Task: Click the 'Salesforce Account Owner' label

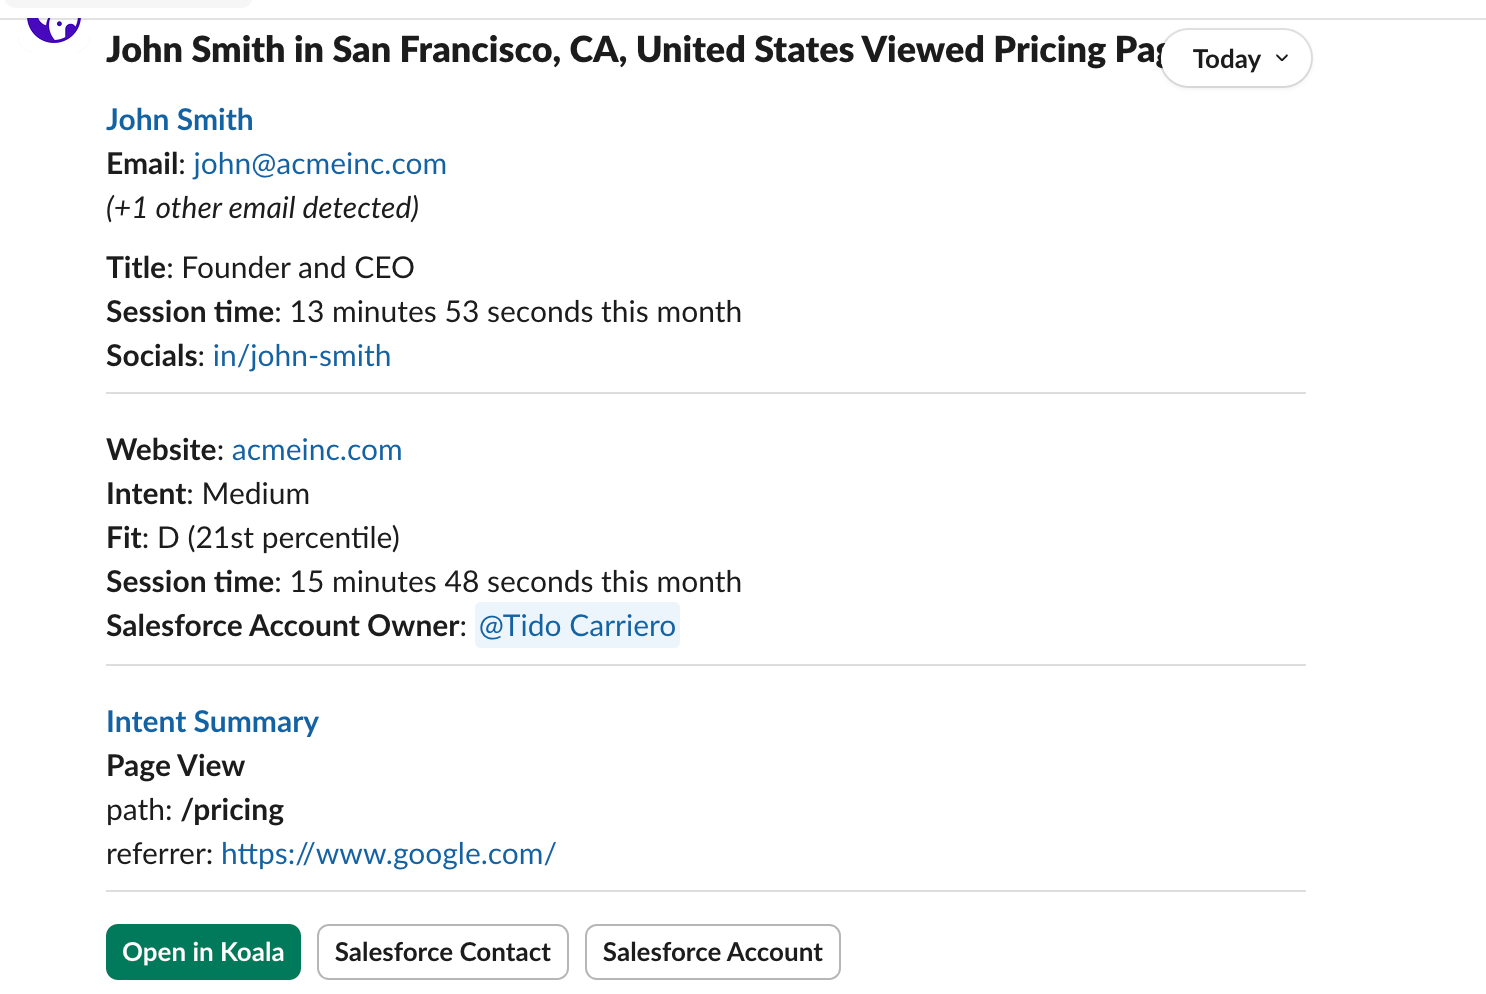Action: click(x=284, y=626)
